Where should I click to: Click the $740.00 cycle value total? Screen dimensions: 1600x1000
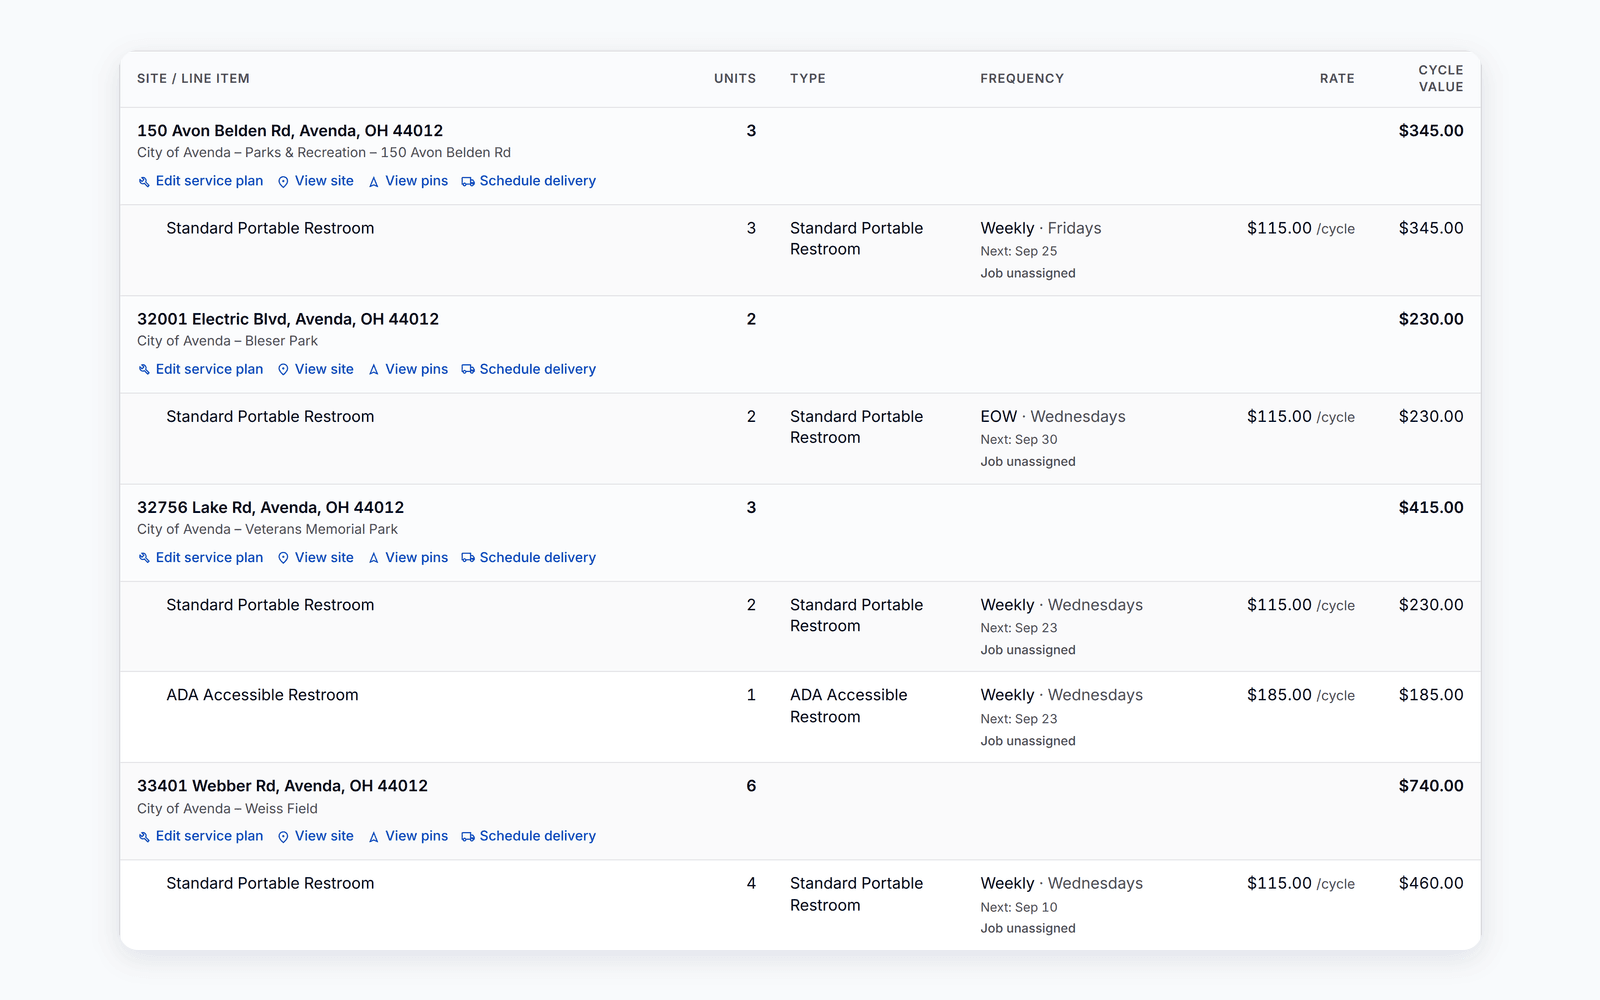pyautogui.click(x=1431, y=786)
